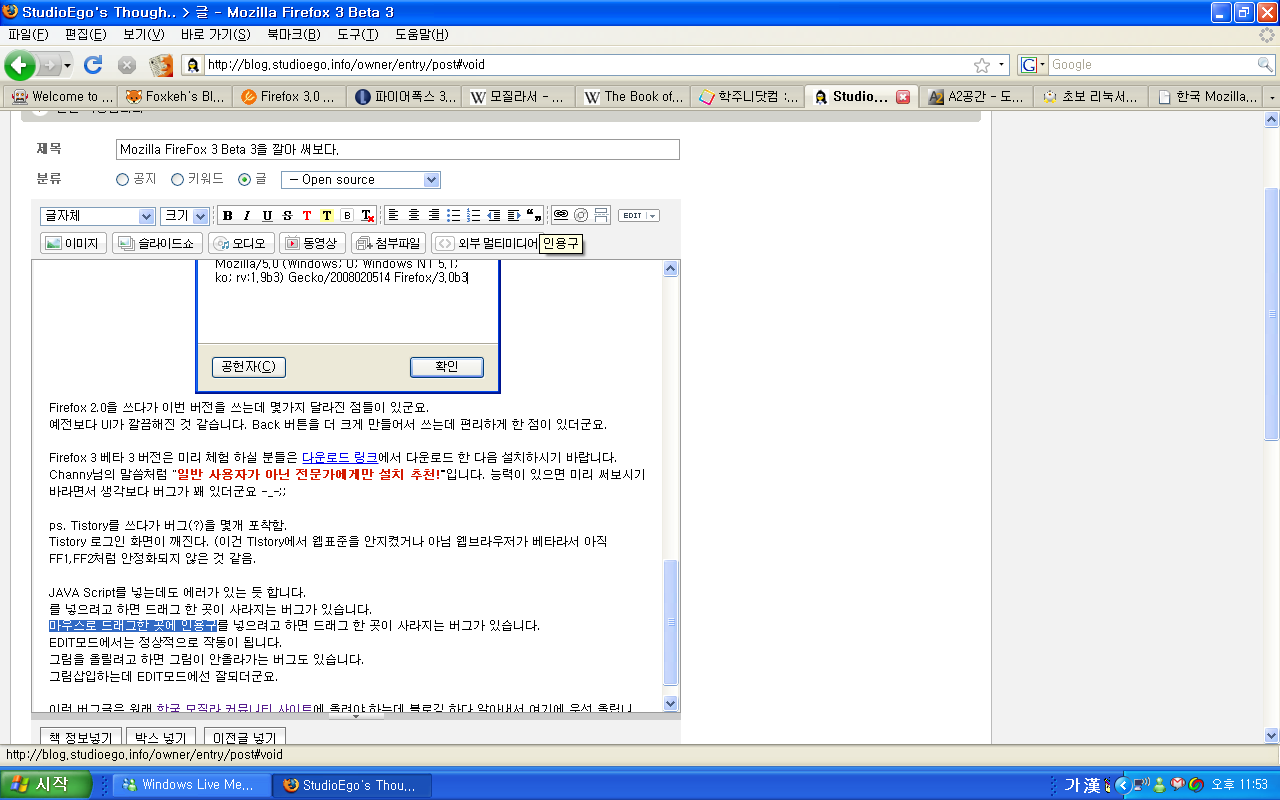1280x800 pixels.
Task: Center-align the text
Action: pyautogui.click(x=414, y=215)
